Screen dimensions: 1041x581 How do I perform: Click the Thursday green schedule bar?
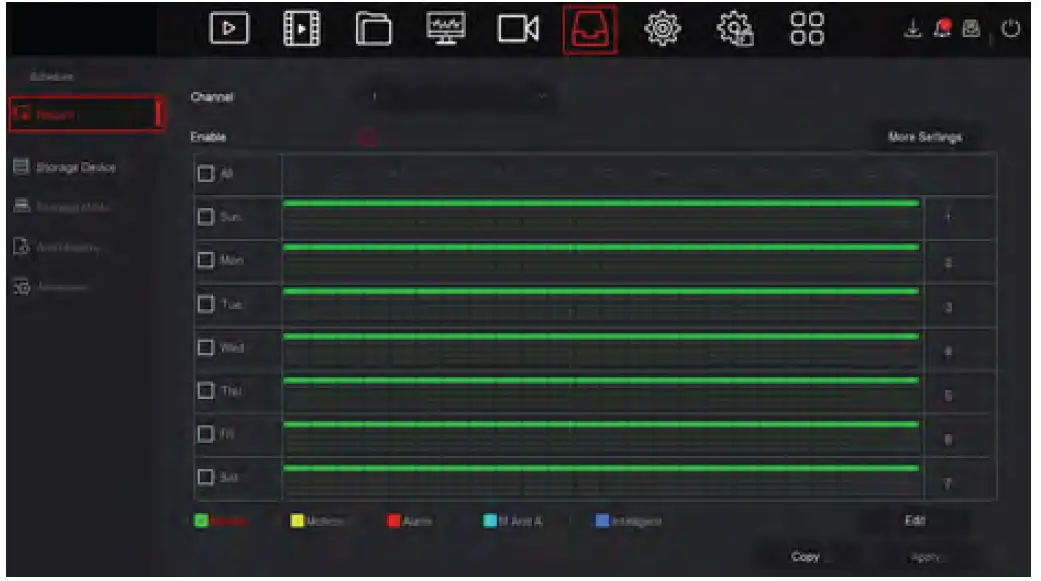click(x=601, y=380)
